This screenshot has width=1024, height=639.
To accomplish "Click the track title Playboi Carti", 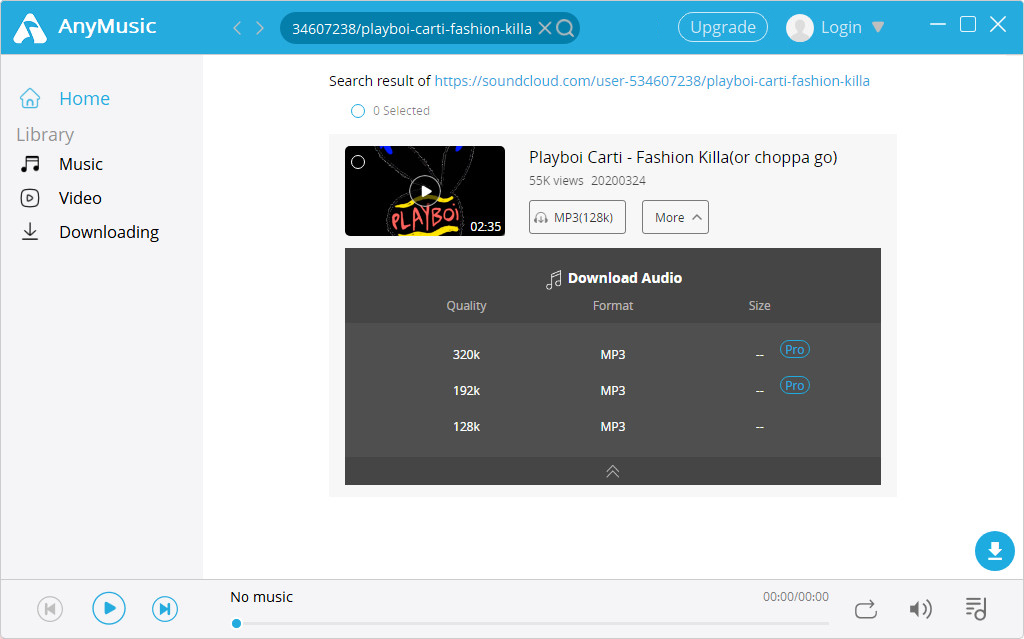I will (x=683, y=157).
